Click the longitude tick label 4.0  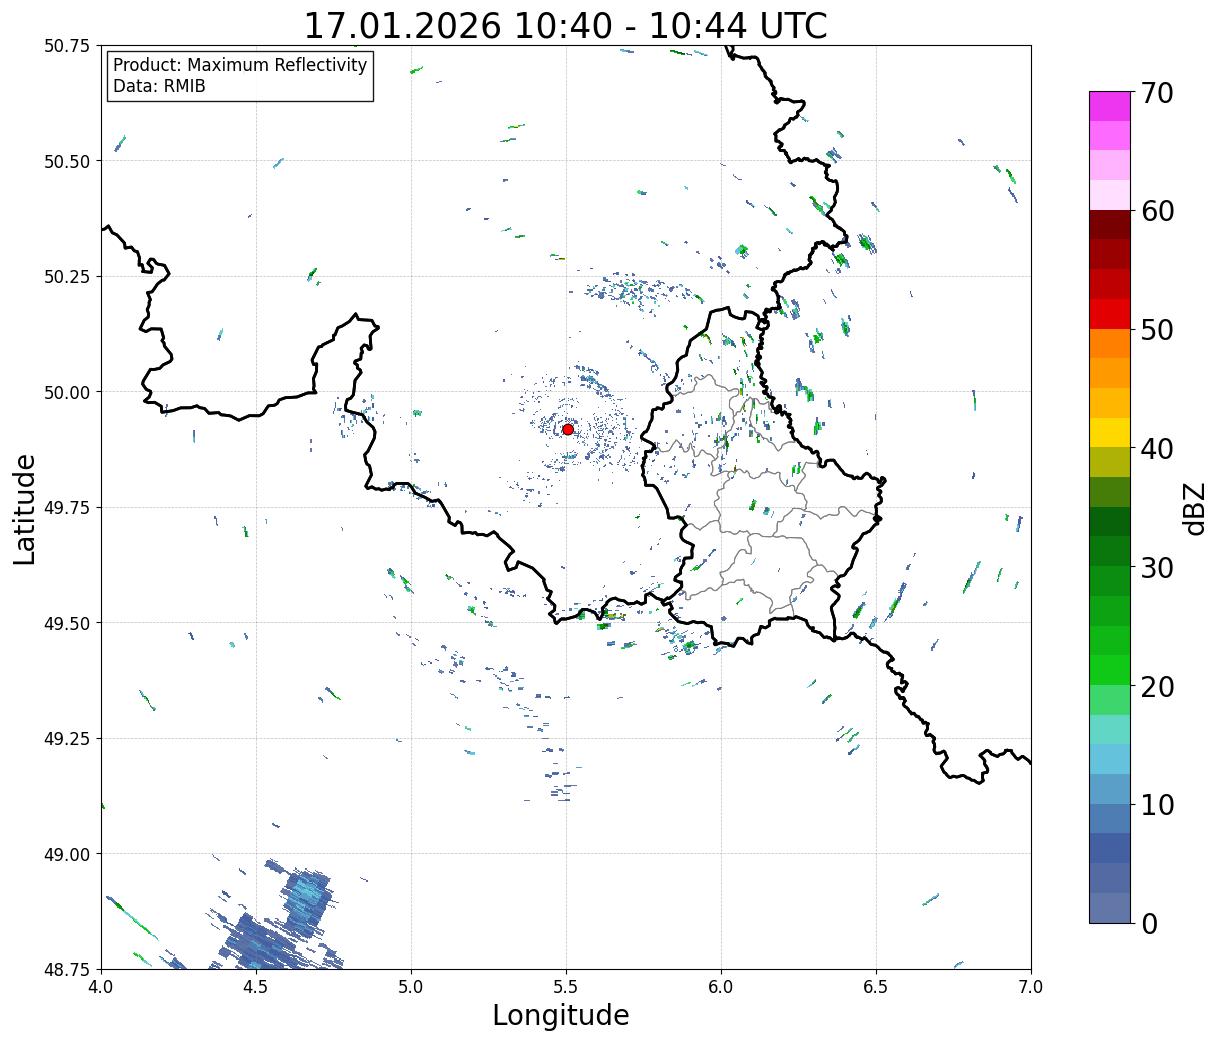(x=101, y=987)
